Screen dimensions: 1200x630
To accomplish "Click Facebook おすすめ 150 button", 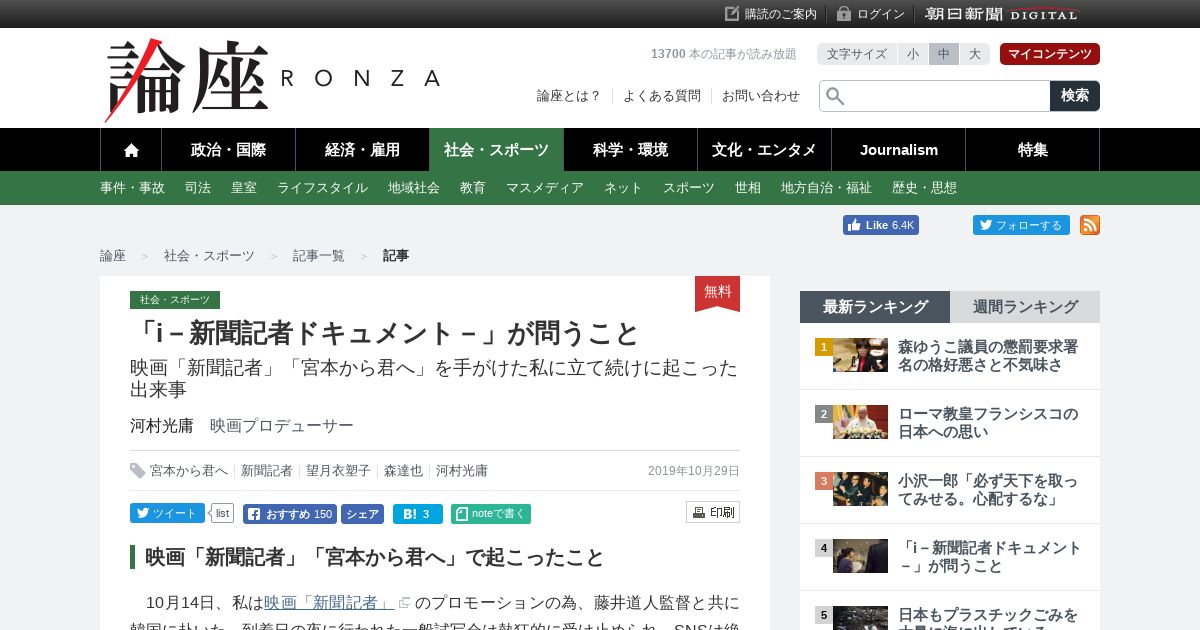I will point(290,514).
